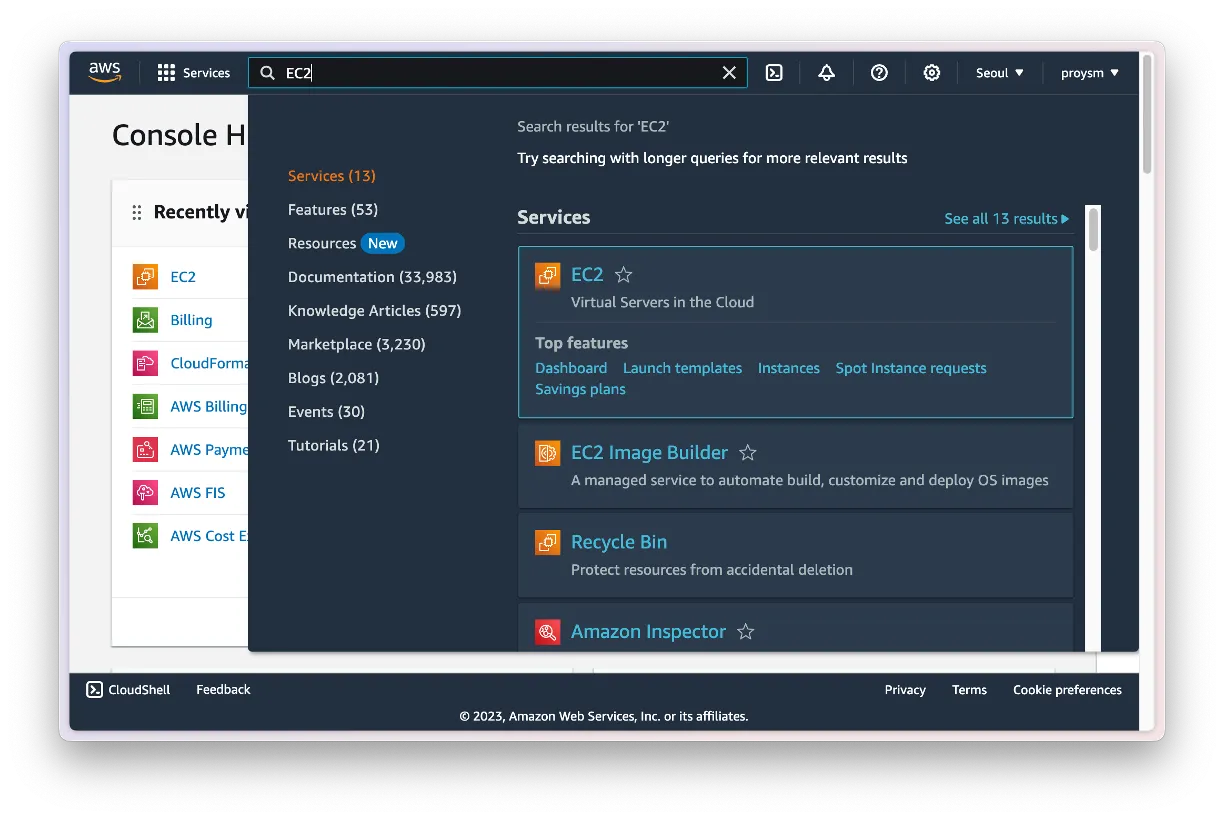The image size is (1224, 820).
Task: Click the recent CloudFormation pink icon
Action: [145, 363]
